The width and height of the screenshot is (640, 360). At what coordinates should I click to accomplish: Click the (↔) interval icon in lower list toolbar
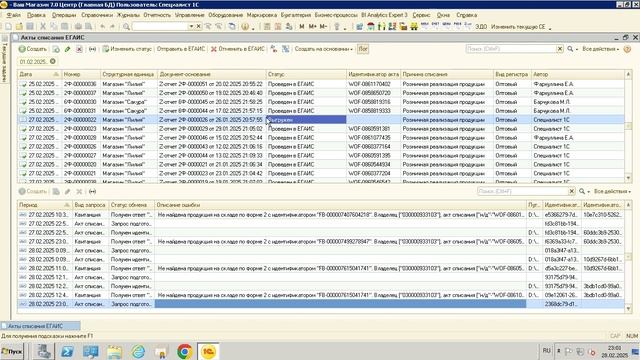(x=93, y=191)
